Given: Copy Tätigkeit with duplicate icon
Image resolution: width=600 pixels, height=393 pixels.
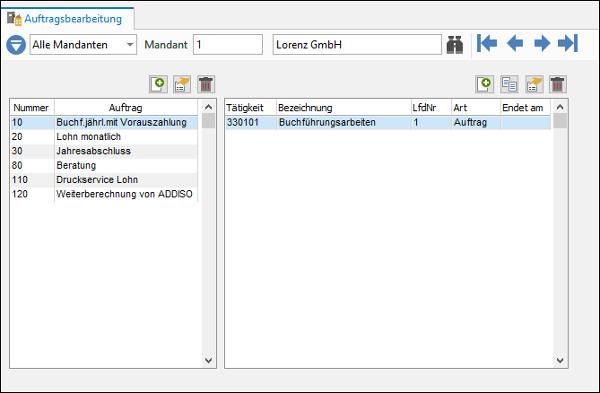Looking at the screenshot, I should point(509,84).
